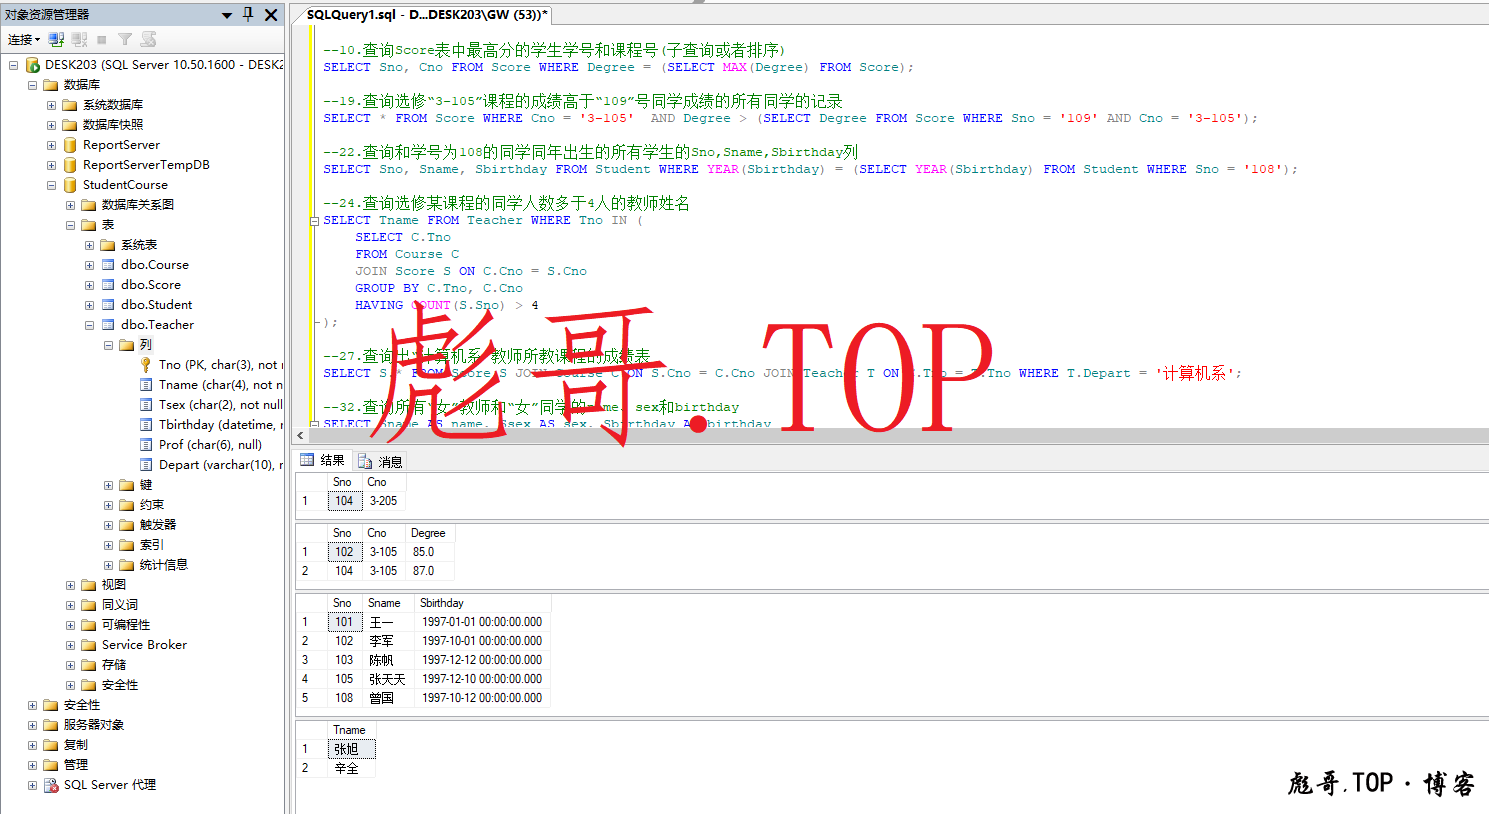This screenshot has height=814, width=1489.
Task: Select the dbo.Score table icon
Action: [x=108, y=285]
